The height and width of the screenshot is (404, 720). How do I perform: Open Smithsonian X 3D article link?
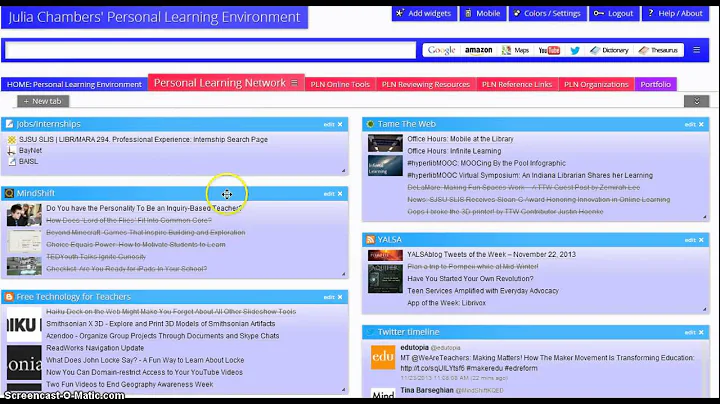(x=161, y=324)
